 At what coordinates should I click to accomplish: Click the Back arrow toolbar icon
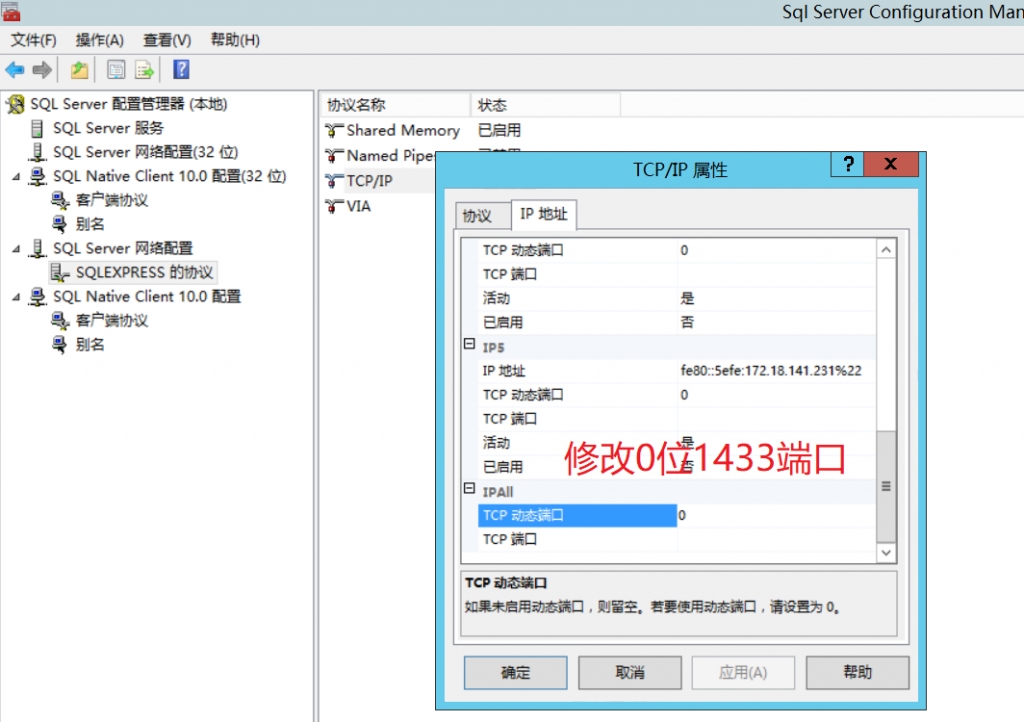[x=14, y=70]
